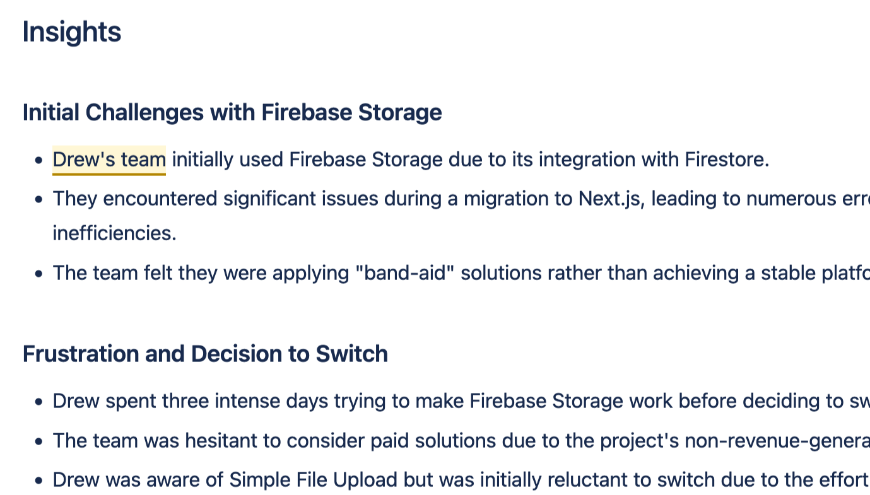Click the "Insights" page heading
The height and width of the screenshot is (495, 870).
[x=72, y=32]
